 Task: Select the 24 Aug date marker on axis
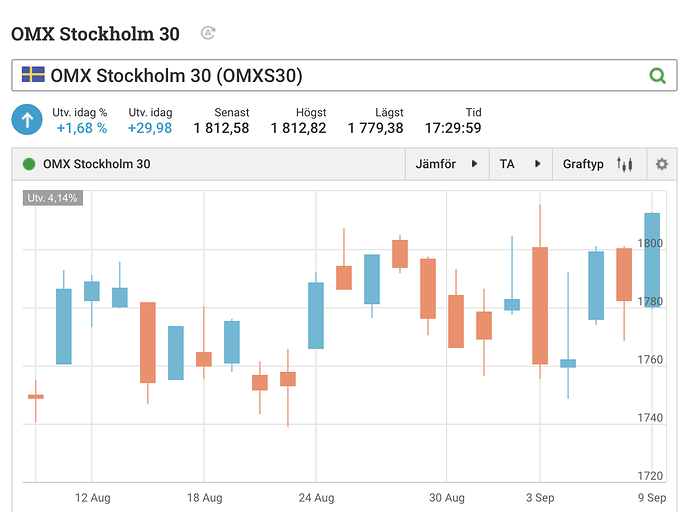point(316,497)
